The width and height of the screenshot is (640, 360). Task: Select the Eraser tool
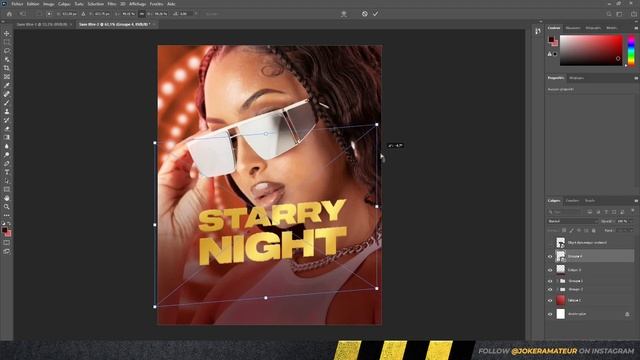tap(7, 129)
